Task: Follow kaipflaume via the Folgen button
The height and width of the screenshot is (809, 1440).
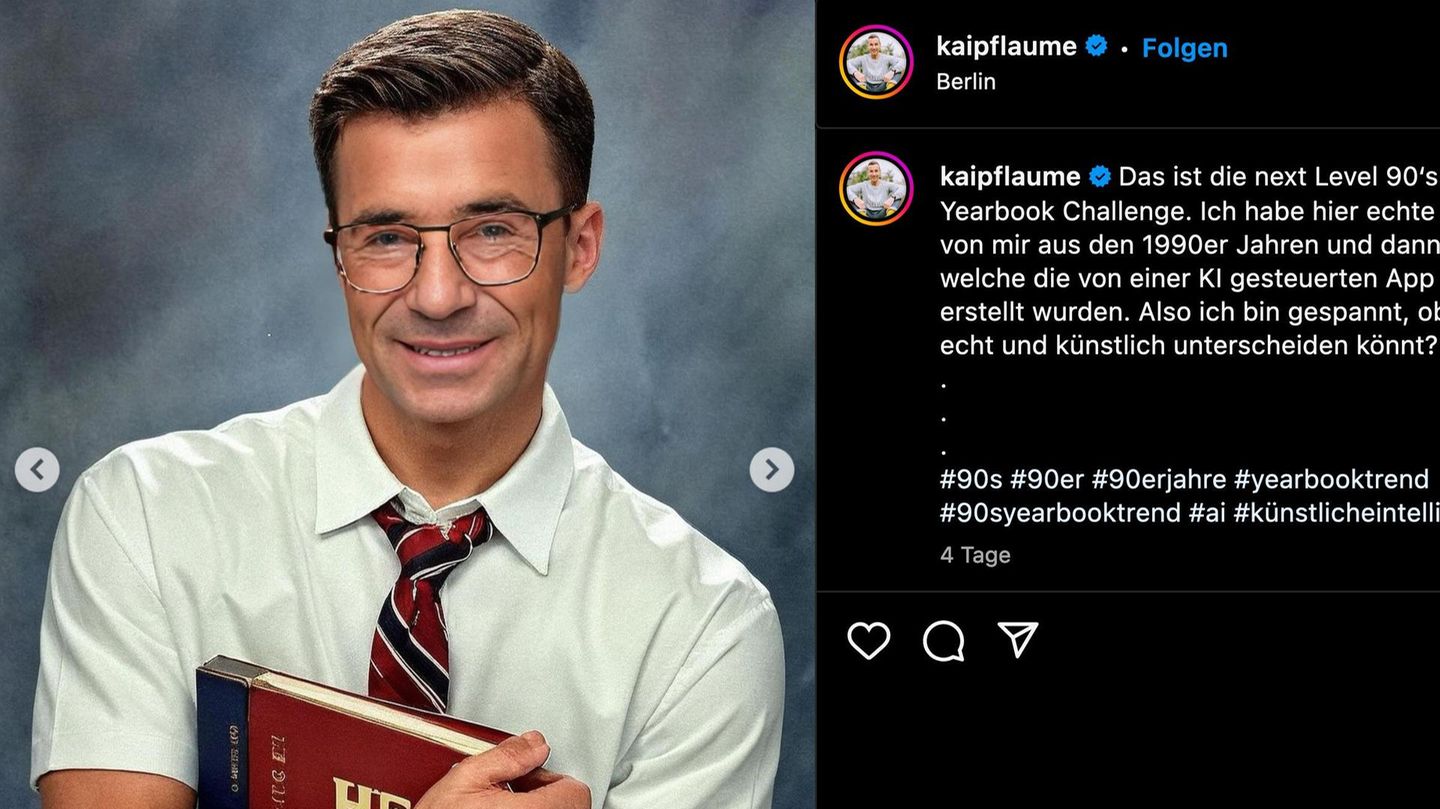Action: pos(1184,47)
